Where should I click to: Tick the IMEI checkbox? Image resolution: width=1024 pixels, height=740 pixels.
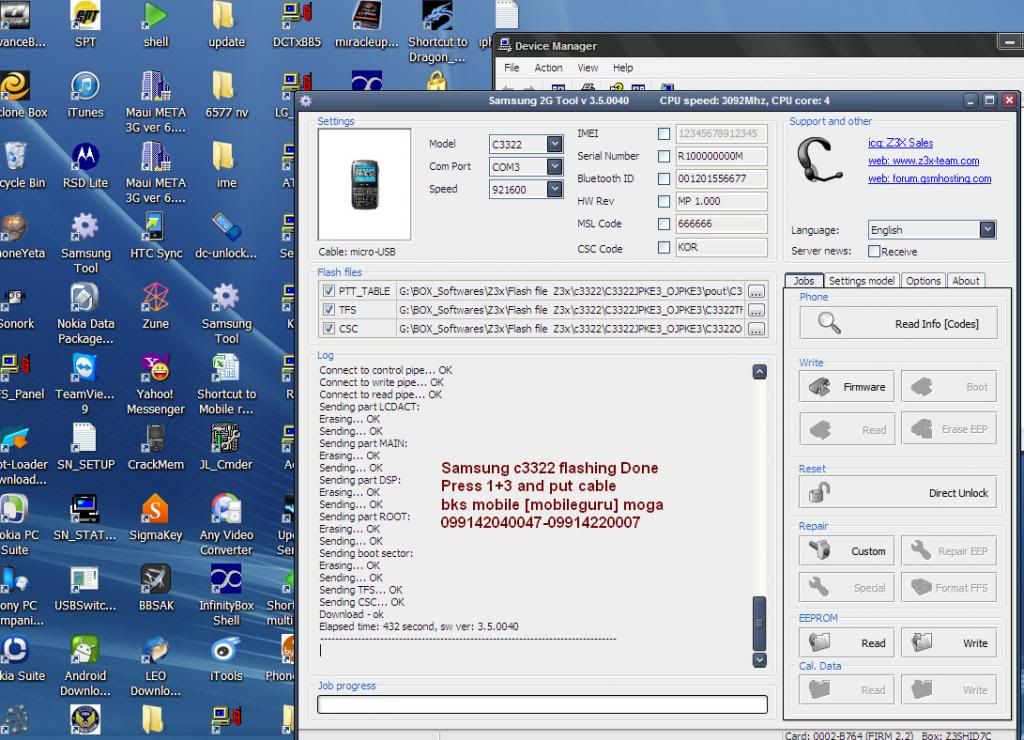point(664,134)
